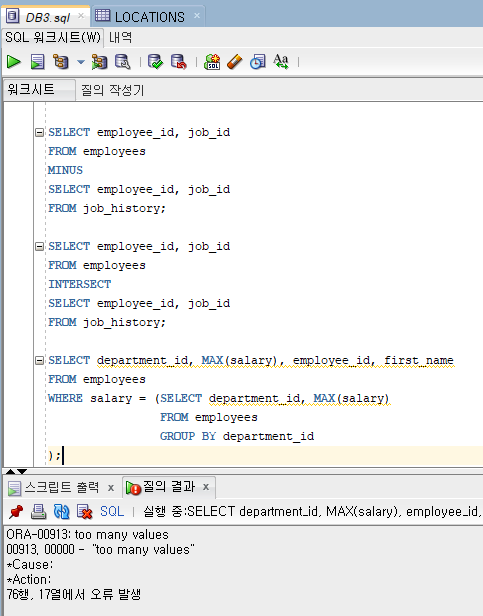The image size is (483, 616).
Task: Click the Commit icon
Action: [155, 62]
